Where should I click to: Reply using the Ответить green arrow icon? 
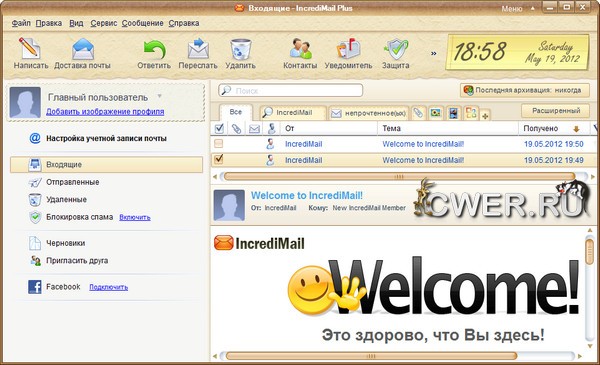(154, 49)
